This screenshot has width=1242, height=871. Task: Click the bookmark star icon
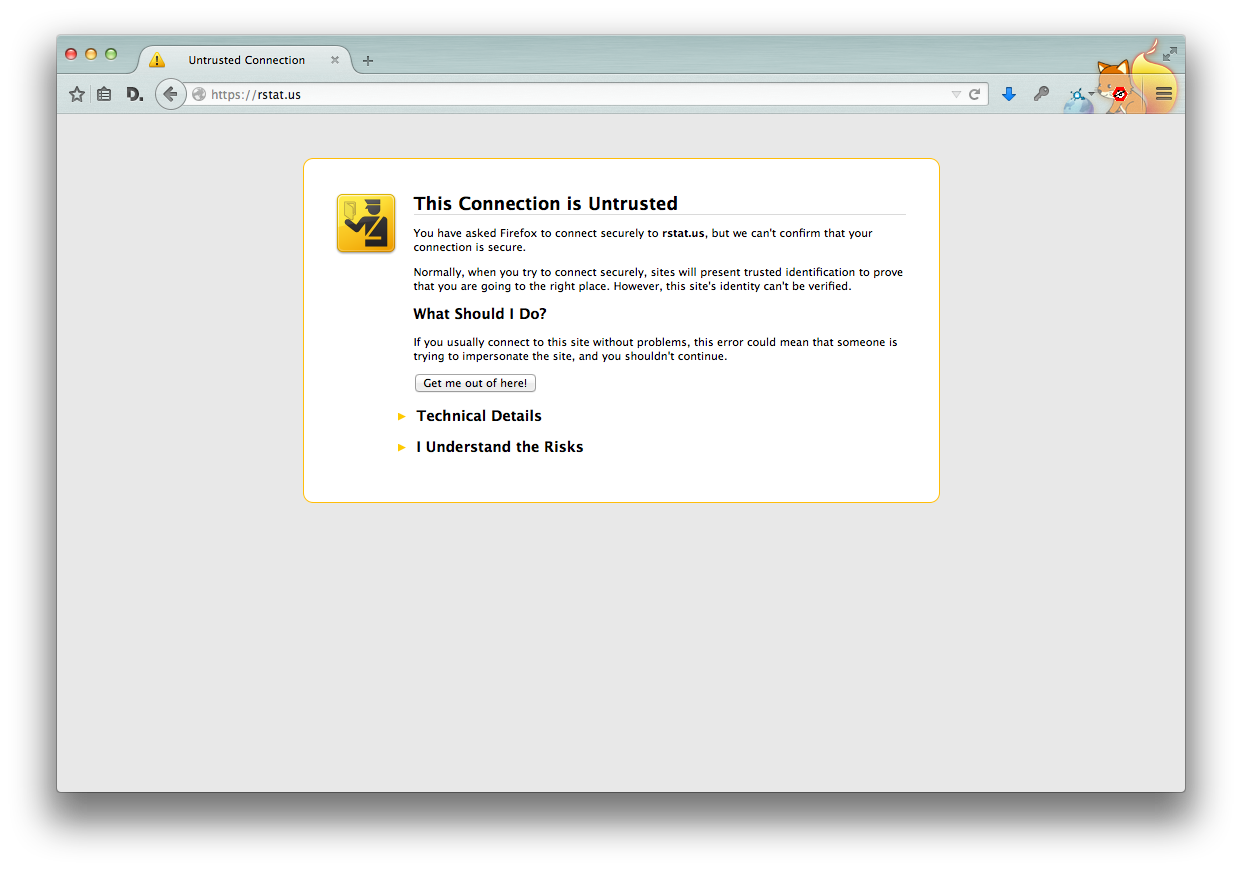[77, 94]
